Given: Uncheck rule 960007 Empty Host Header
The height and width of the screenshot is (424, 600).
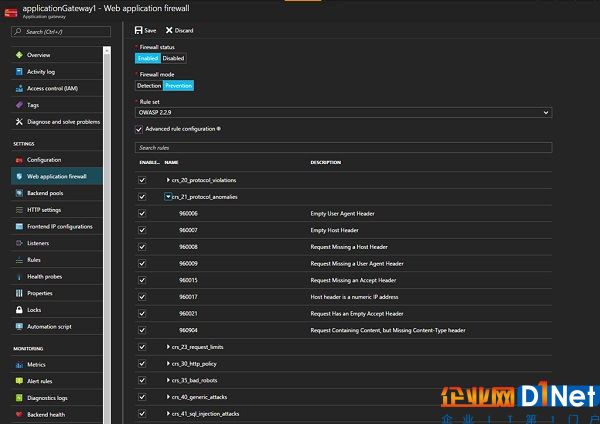Looking at the screenshot, I should [142, 230].
